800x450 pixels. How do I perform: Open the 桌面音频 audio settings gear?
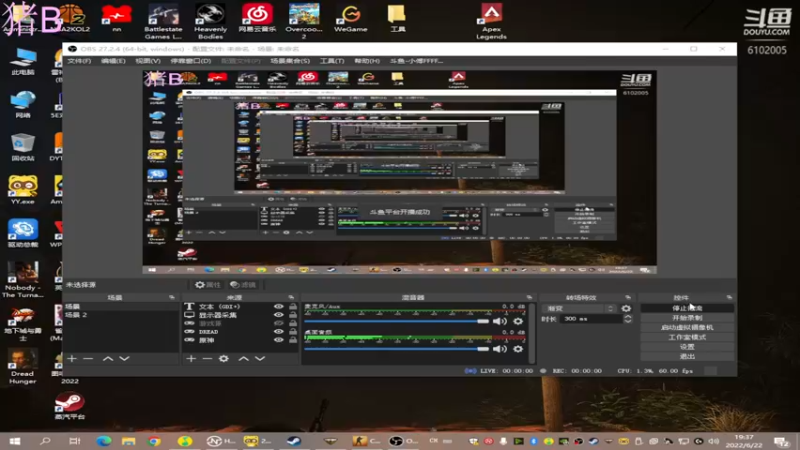pyautogui.click(x=518, y=349)
